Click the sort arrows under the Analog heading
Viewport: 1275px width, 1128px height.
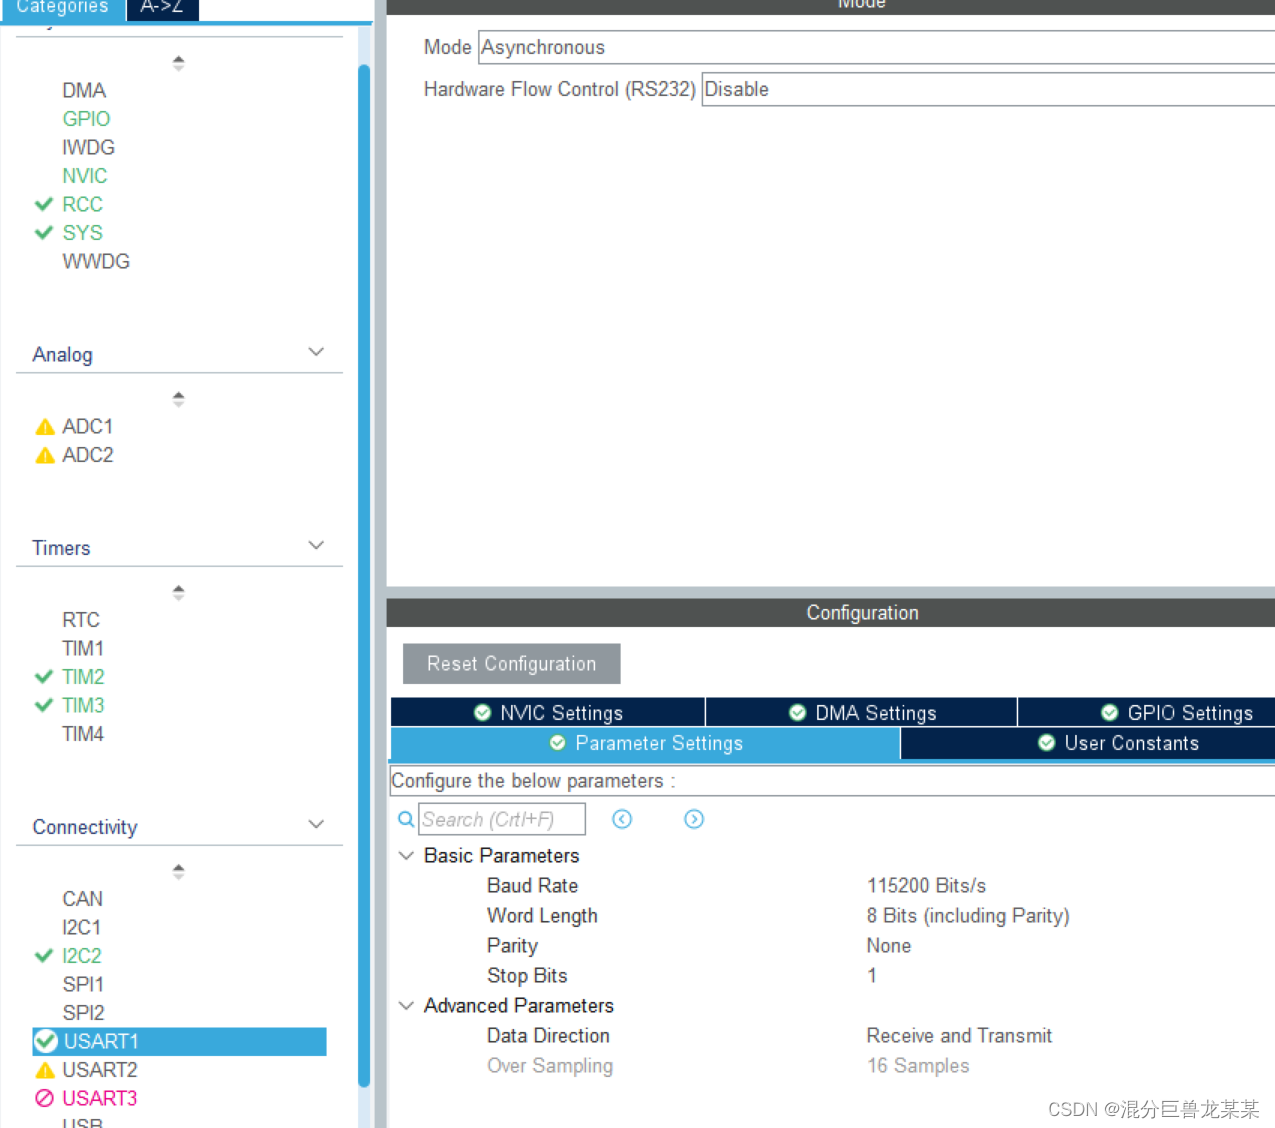click(178, 399)
